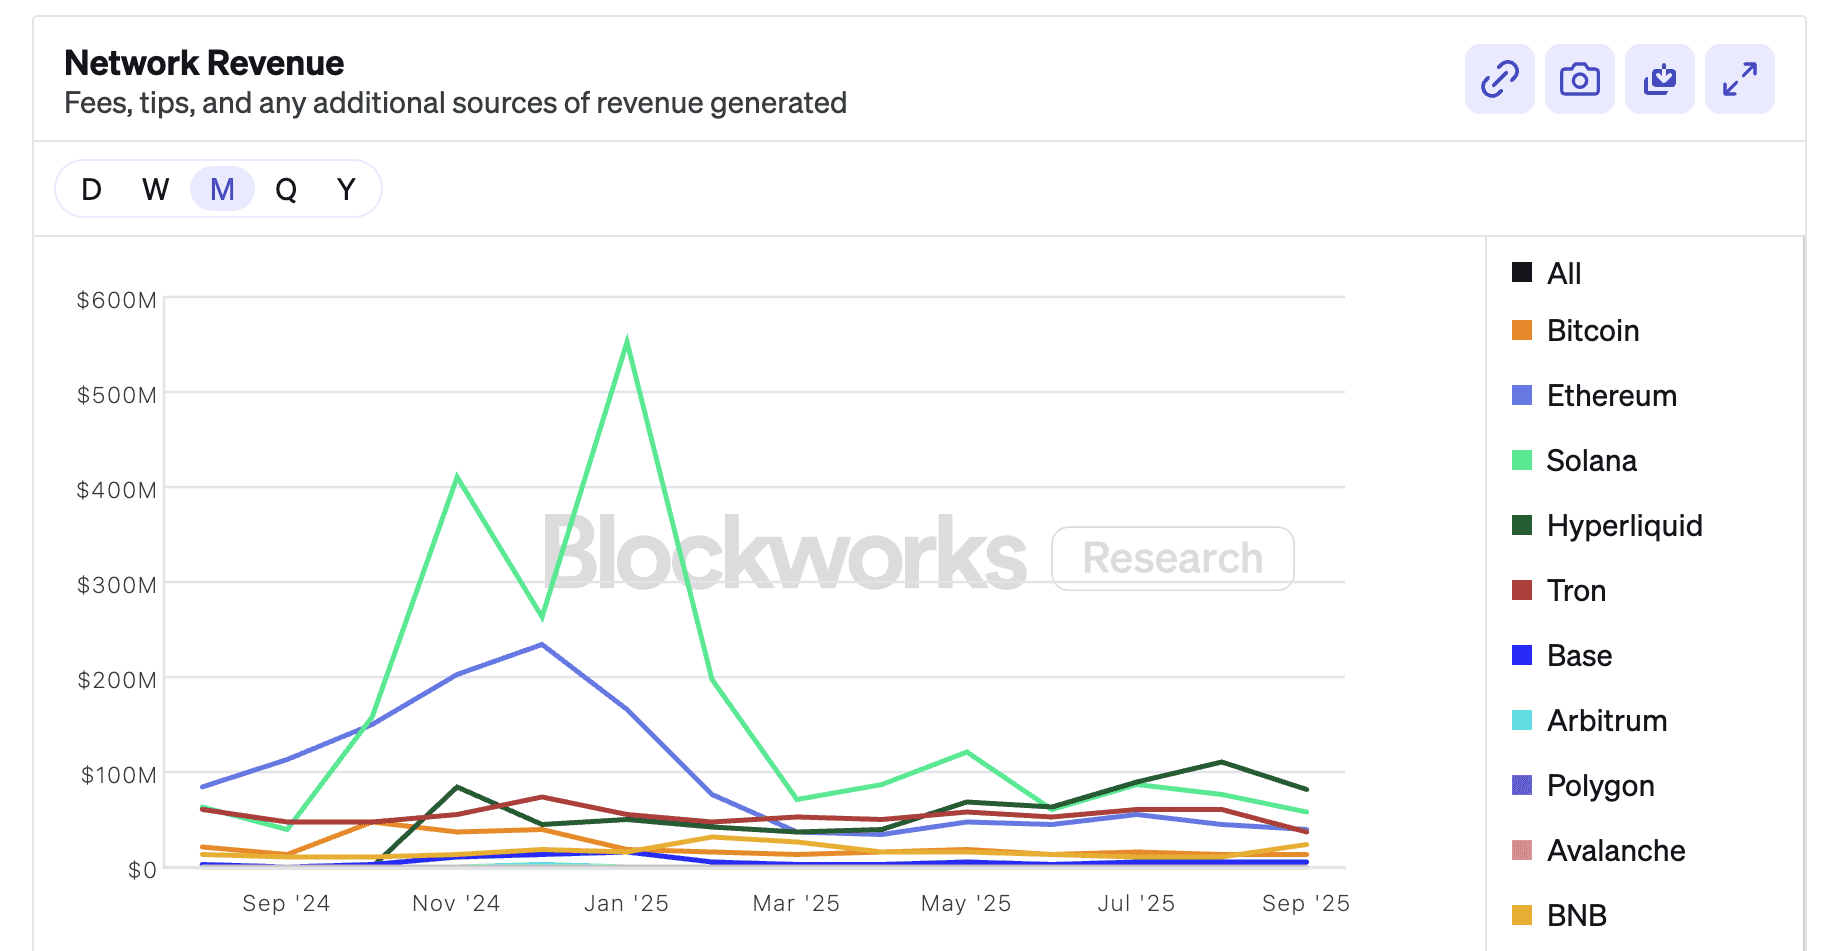Click the $300M axis label
This screenshot has width=1829, height=951.
117,585
